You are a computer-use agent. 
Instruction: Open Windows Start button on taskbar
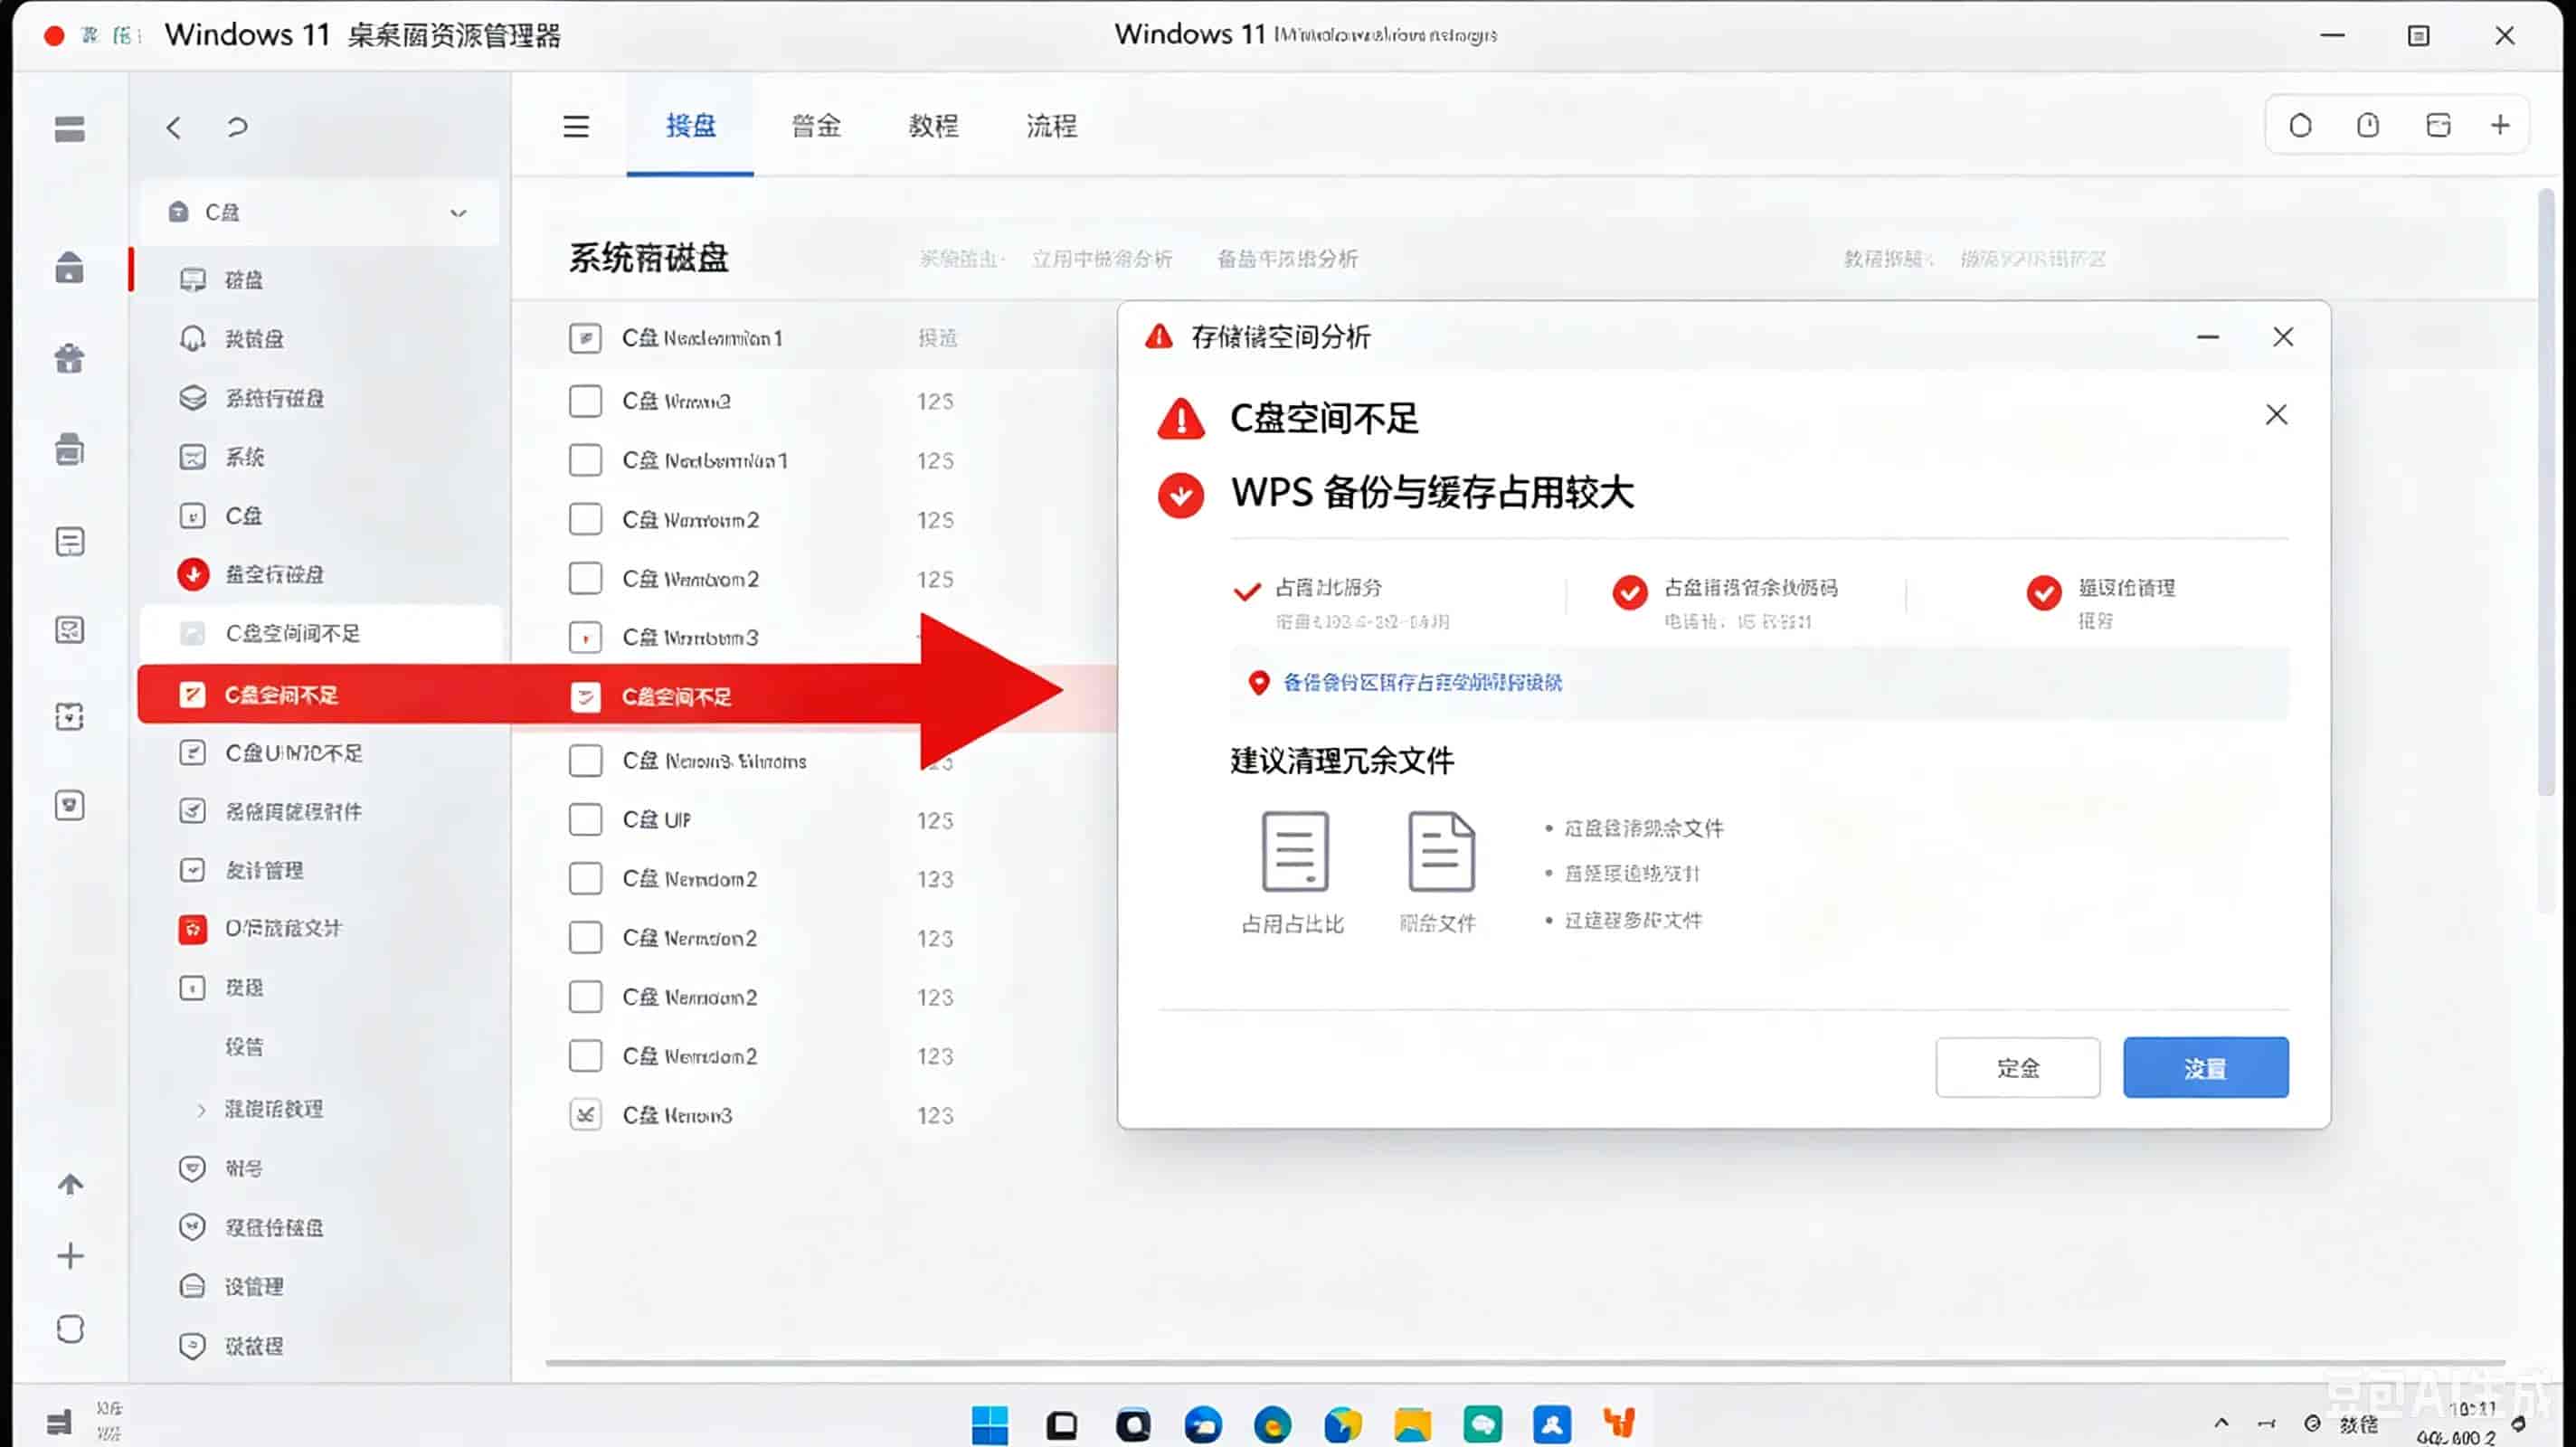pos(990,1424)
